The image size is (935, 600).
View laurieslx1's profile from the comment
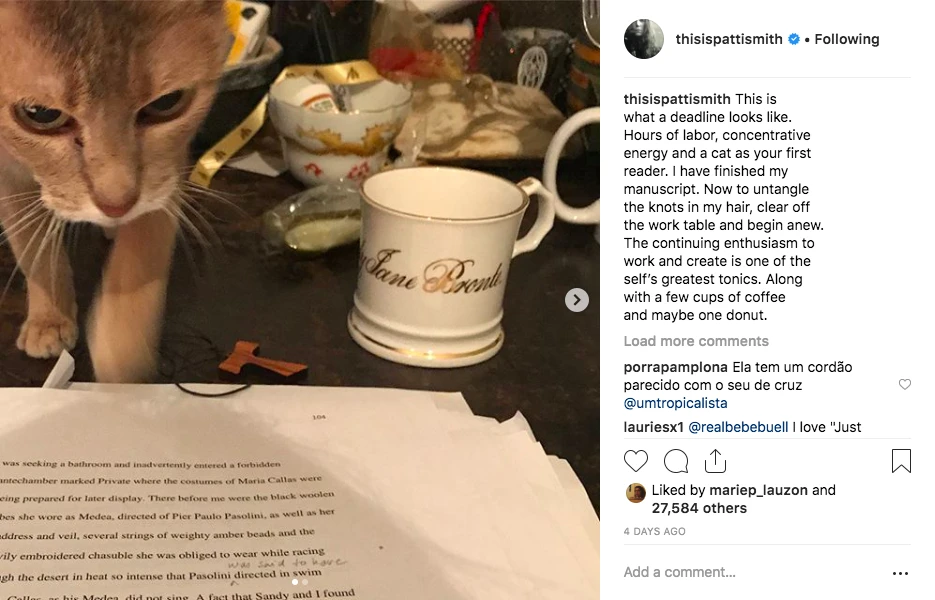click(654, 427)
